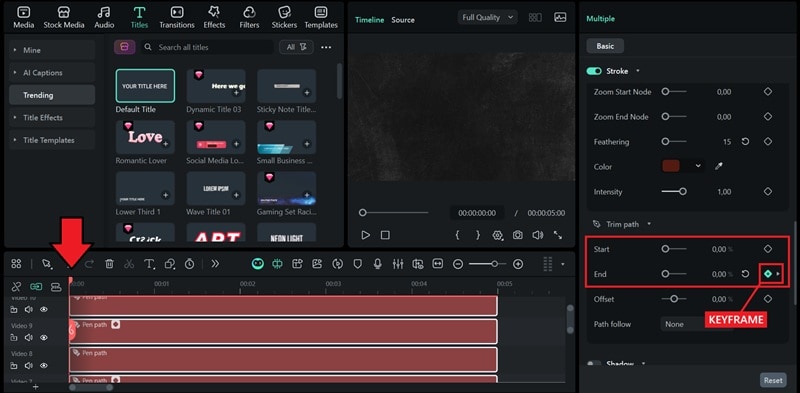The image size is (800, 393).
Task: Open the more options menu for titles
Action: click(x=326, y=47)
